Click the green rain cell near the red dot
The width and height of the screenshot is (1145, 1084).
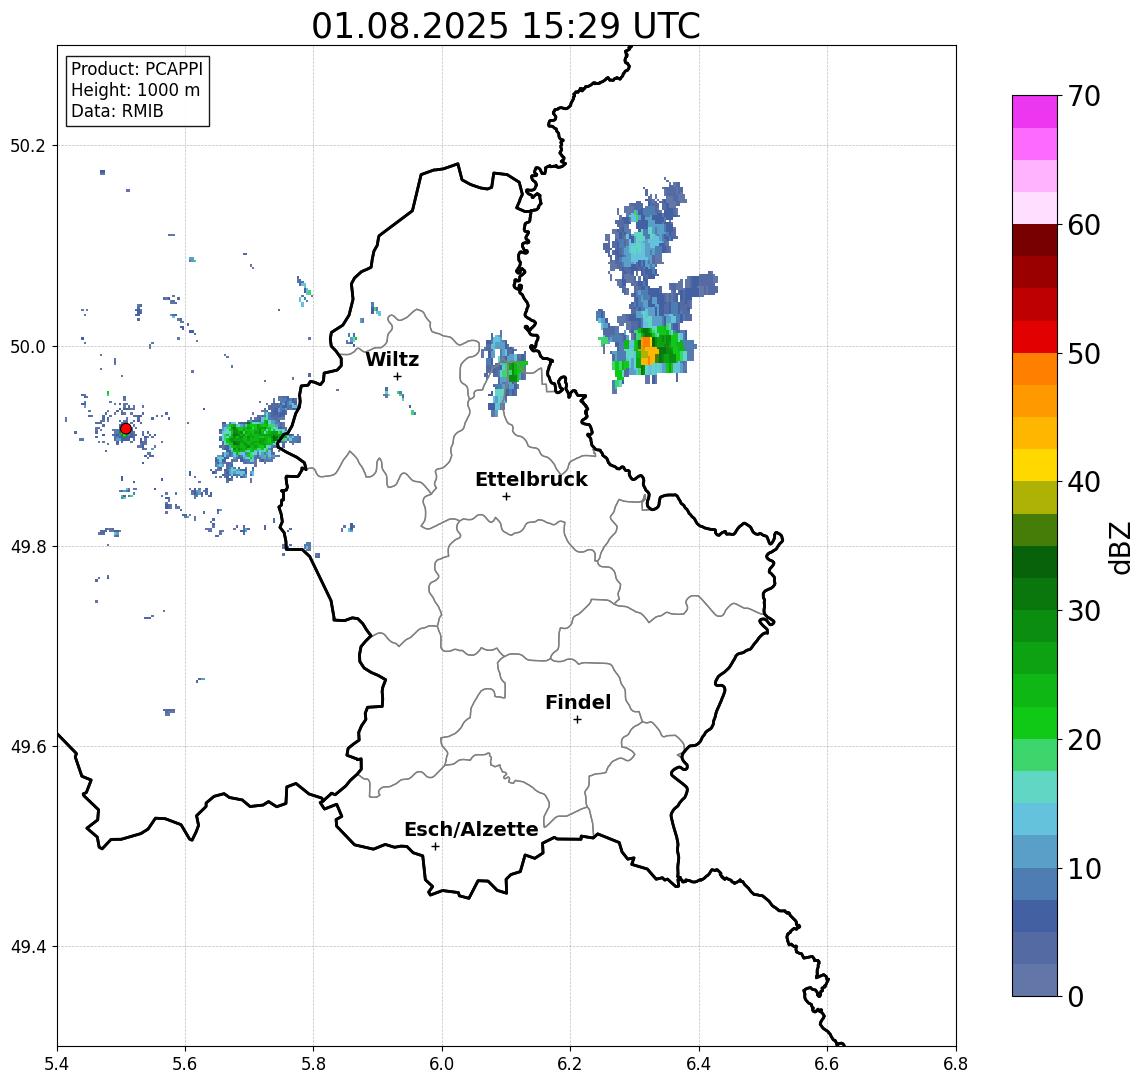[x=250, y=438]
